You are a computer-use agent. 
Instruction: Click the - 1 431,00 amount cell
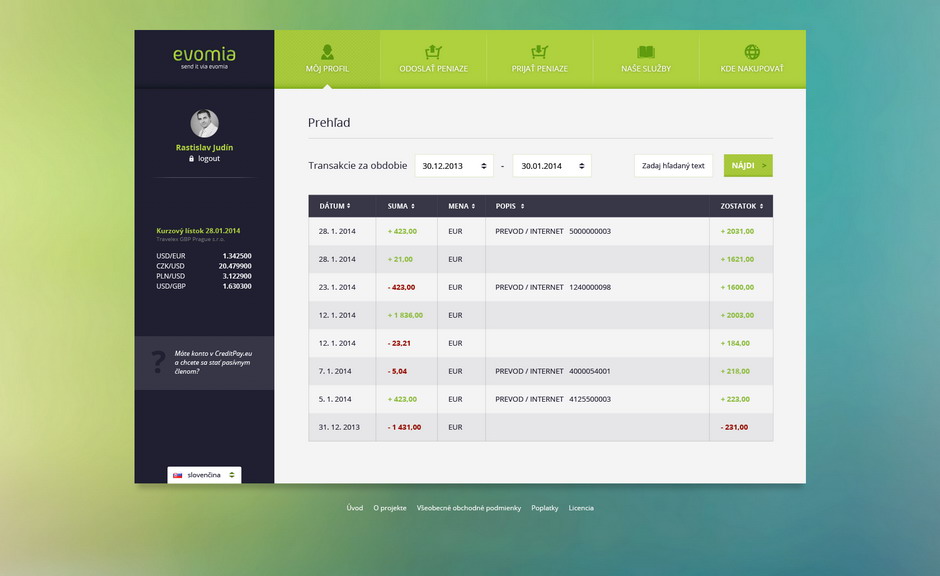point(405,427)
